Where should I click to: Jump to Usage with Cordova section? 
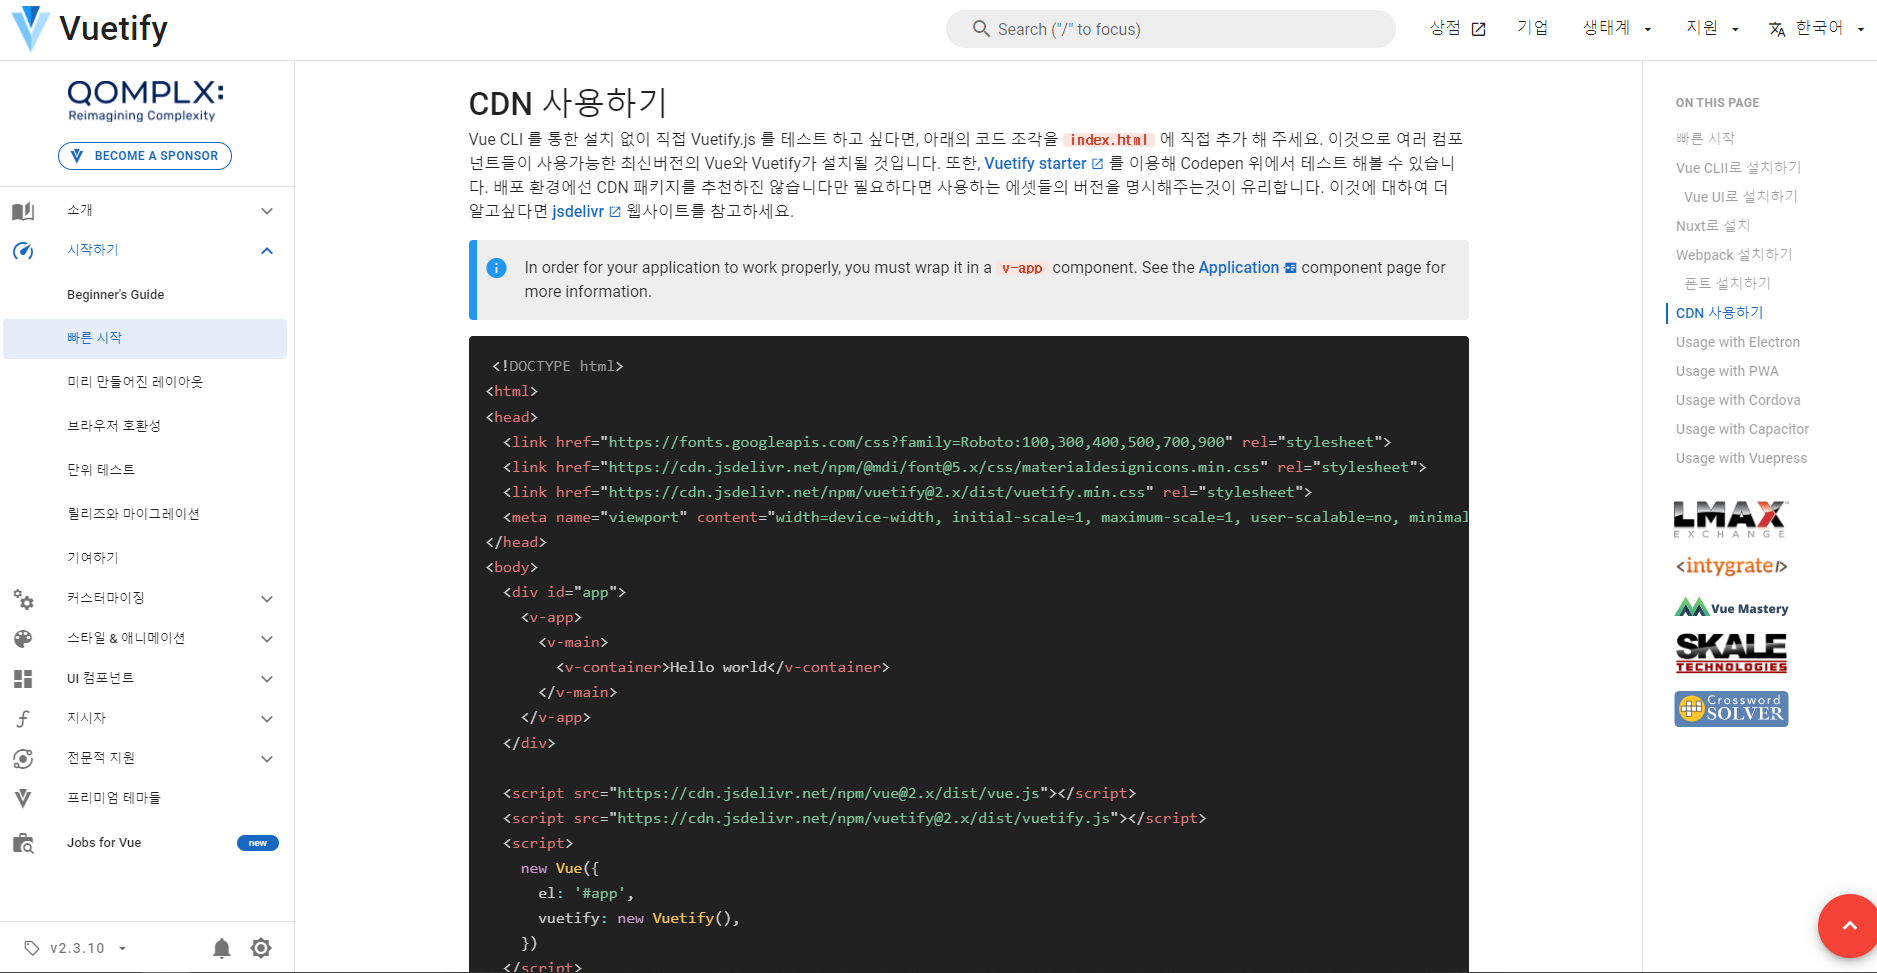click(x=1738, y=400)
